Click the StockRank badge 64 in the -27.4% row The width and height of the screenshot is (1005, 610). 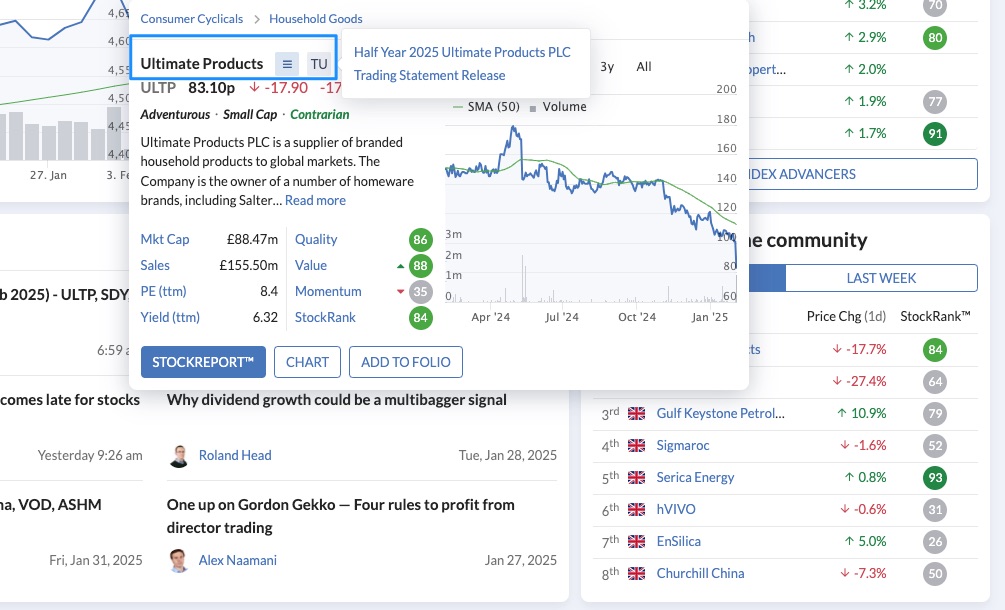(x=935, y=381)
